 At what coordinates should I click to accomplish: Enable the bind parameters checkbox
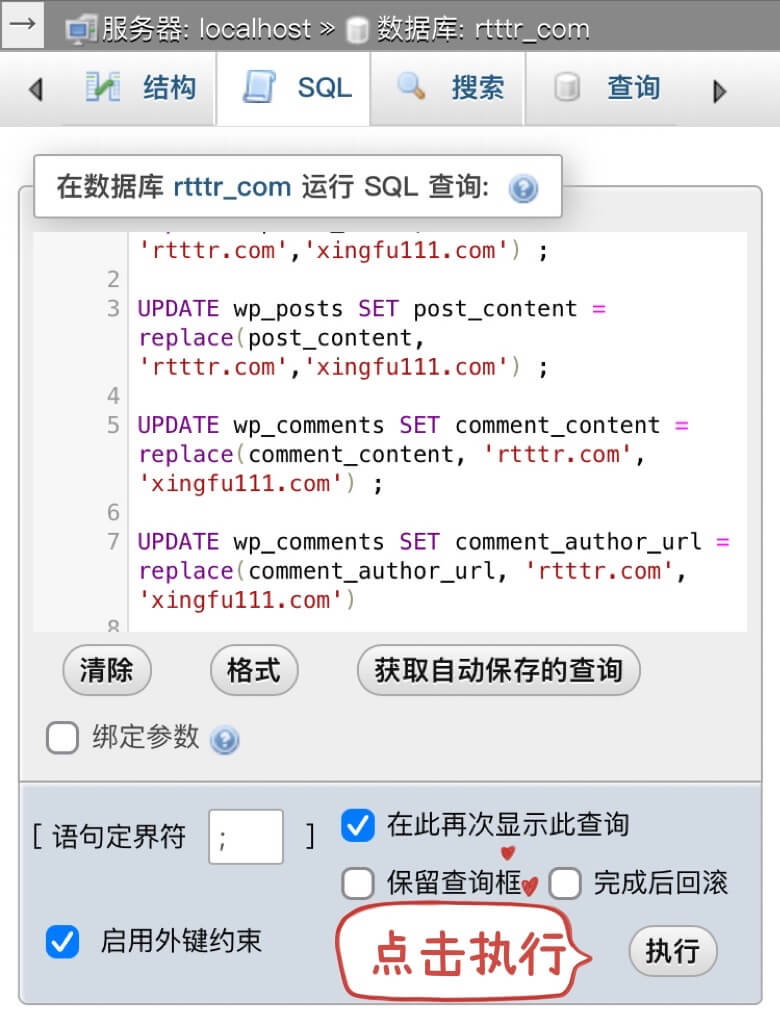click(62, 739)
